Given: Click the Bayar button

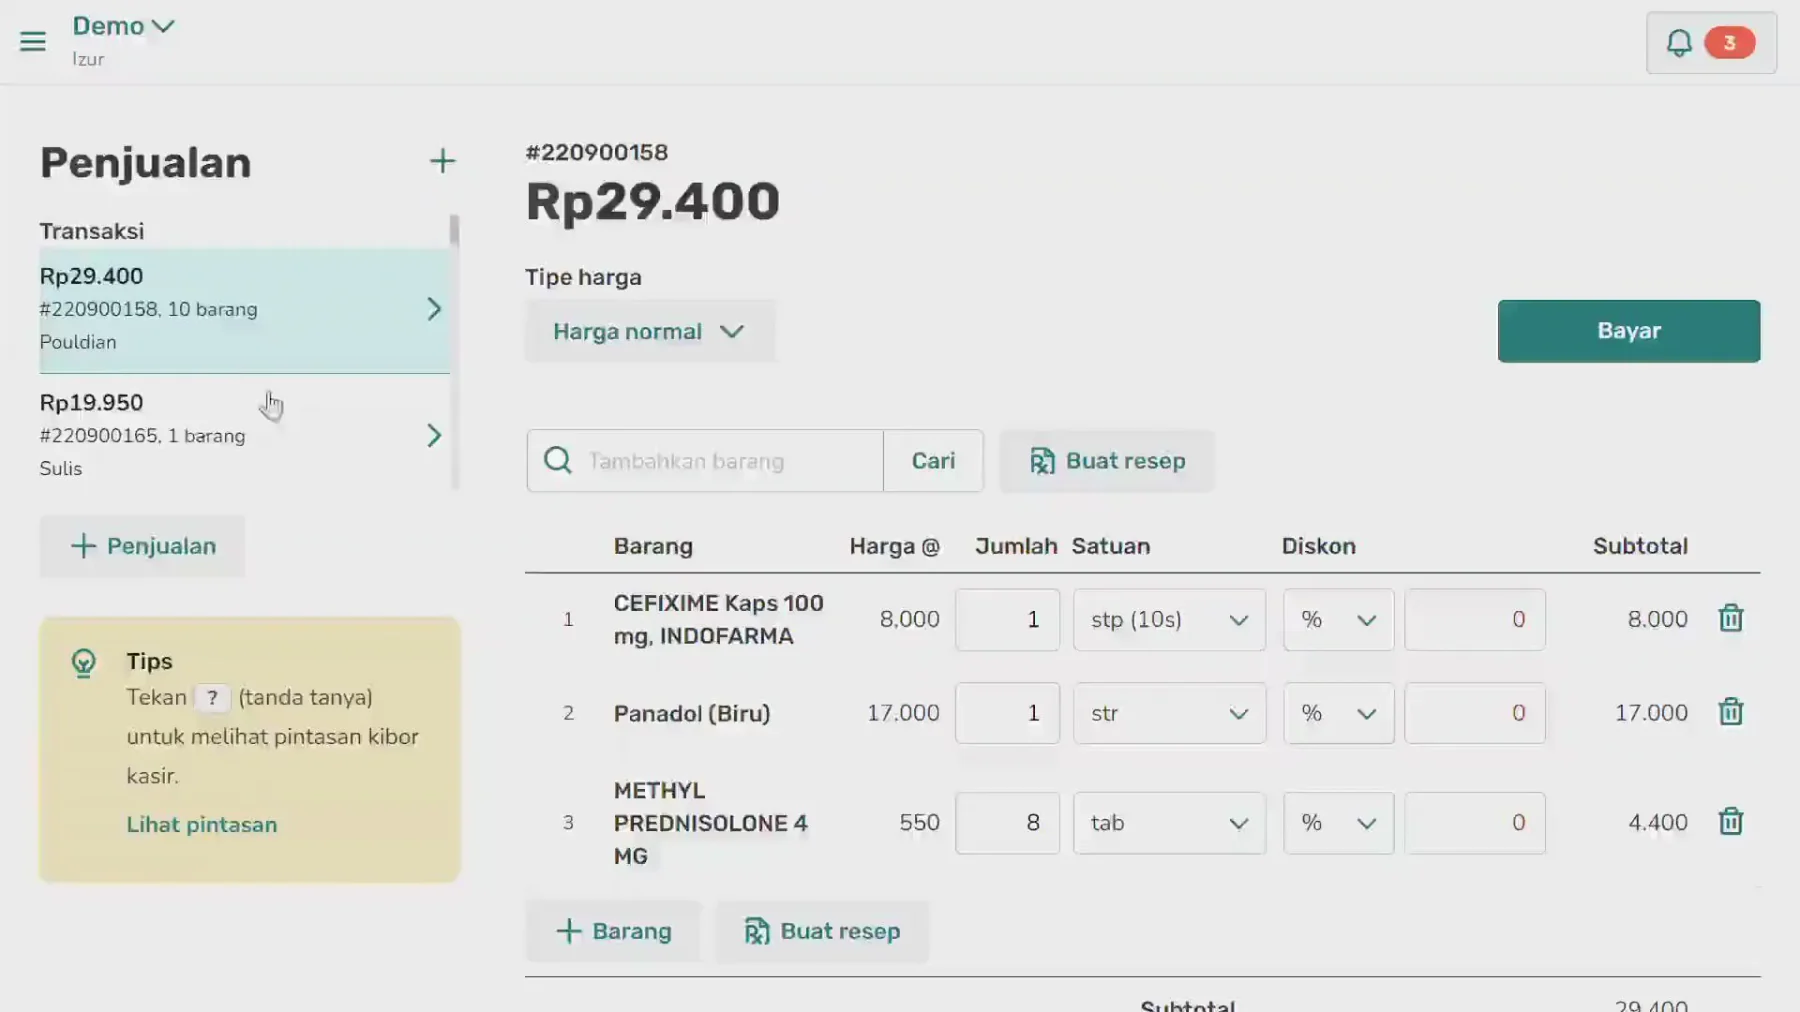Looking at the screenshot, I should click(1628, 331).
